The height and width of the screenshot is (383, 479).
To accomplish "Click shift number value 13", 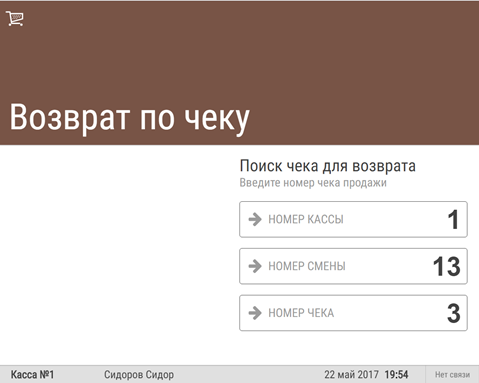I will tap(447, 266).
